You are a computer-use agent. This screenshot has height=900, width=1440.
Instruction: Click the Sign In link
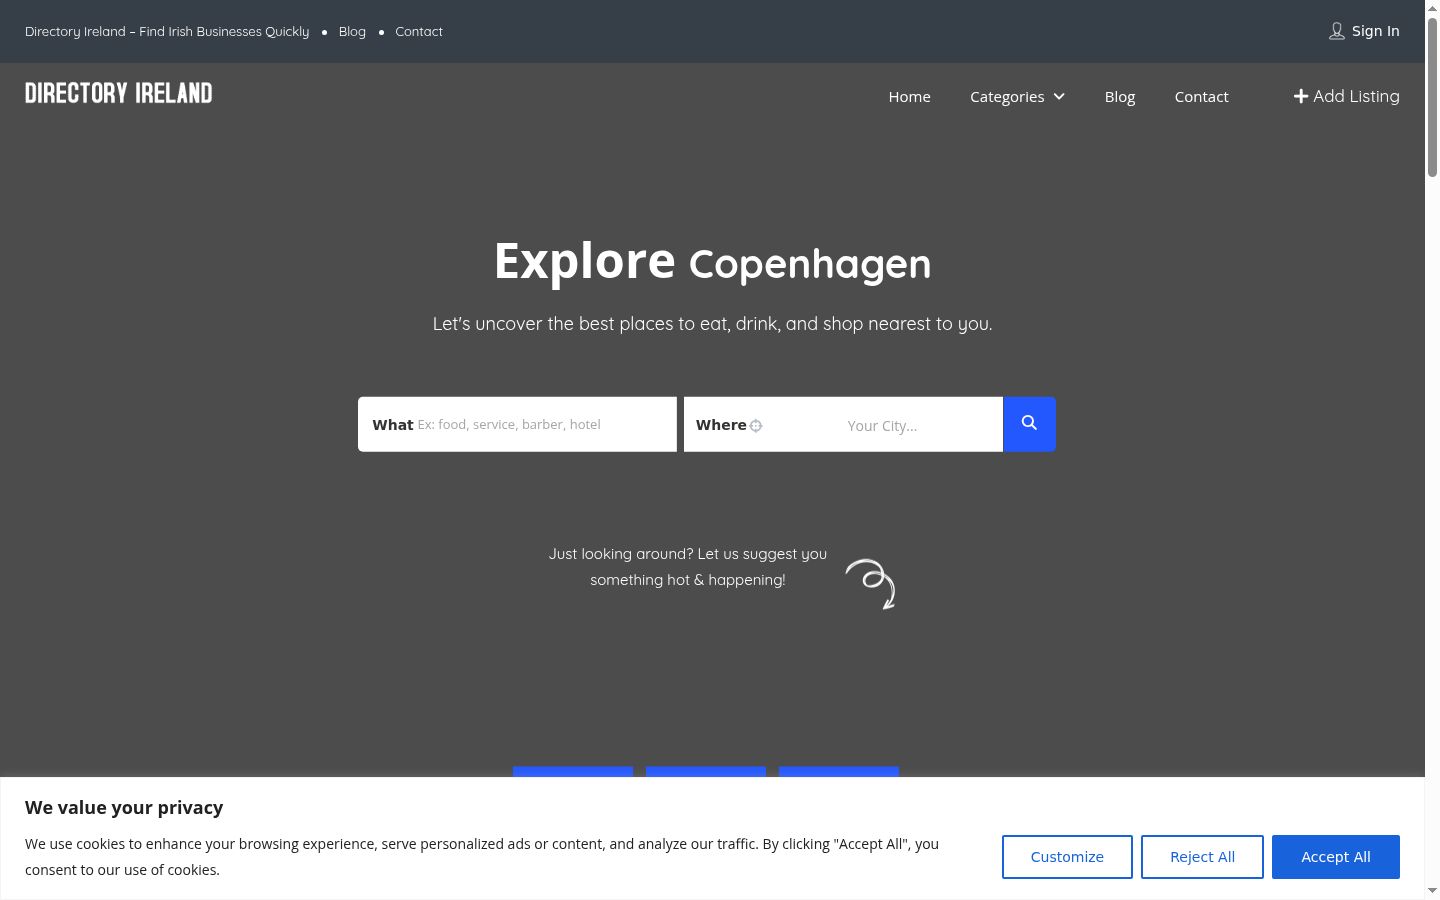coord(1375,31)
